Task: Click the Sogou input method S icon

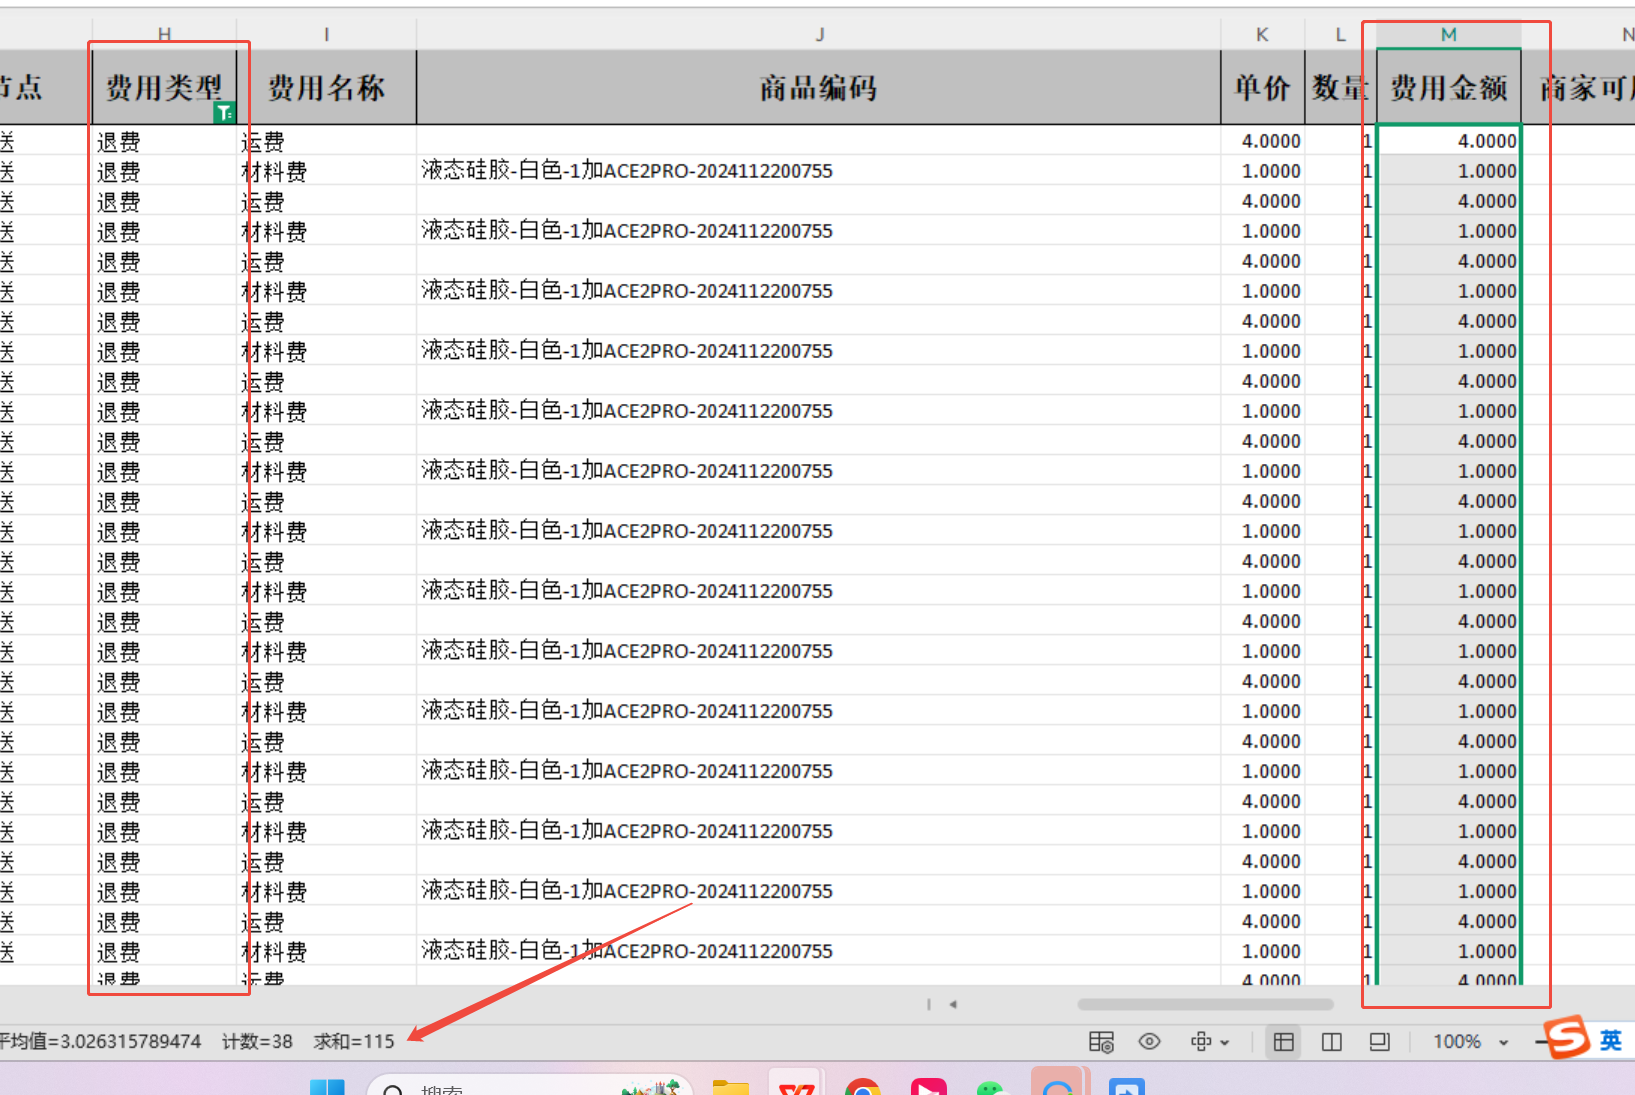Action: point(1567,1037)
